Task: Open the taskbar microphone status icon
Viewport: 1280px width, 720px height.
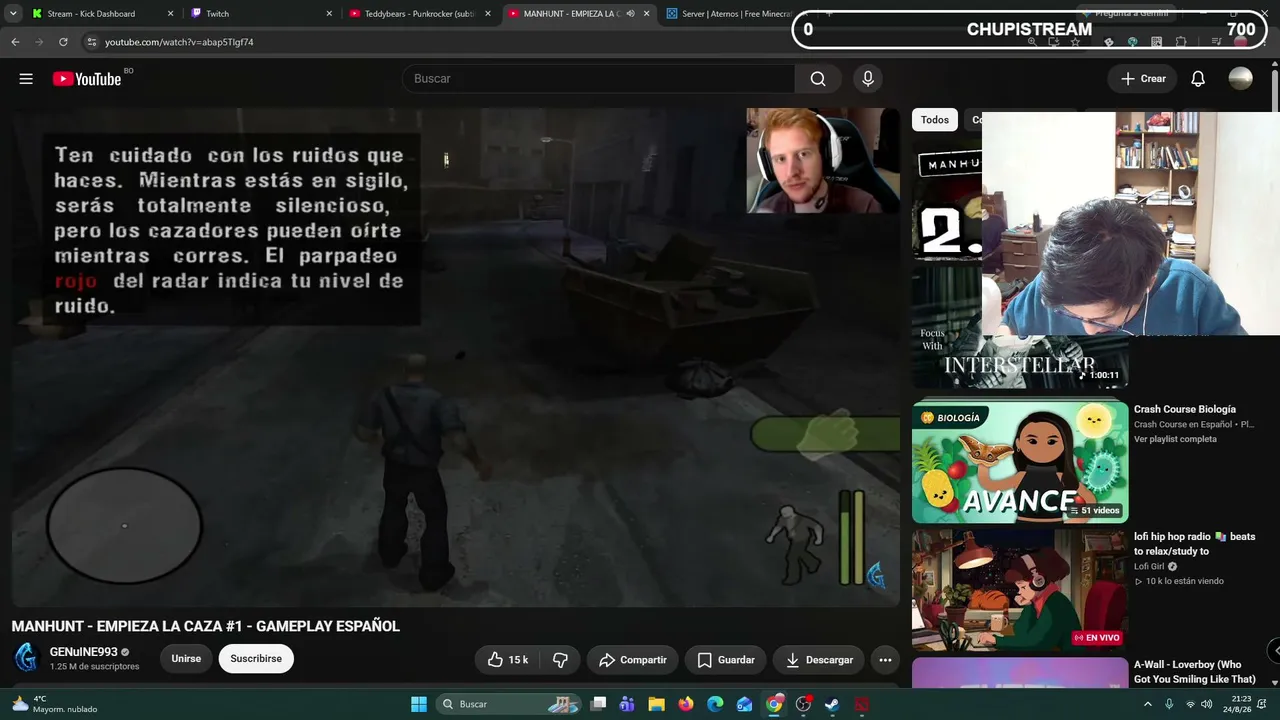Action: tap(1169, 704)
